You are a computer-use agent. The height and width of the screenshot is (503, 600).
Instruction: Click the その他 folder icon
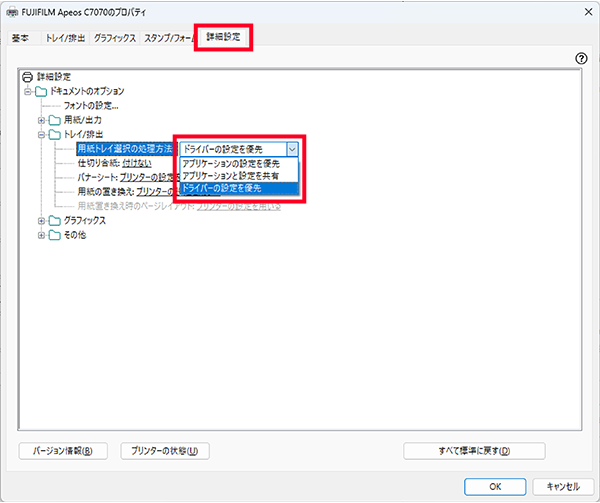[55, 235]
